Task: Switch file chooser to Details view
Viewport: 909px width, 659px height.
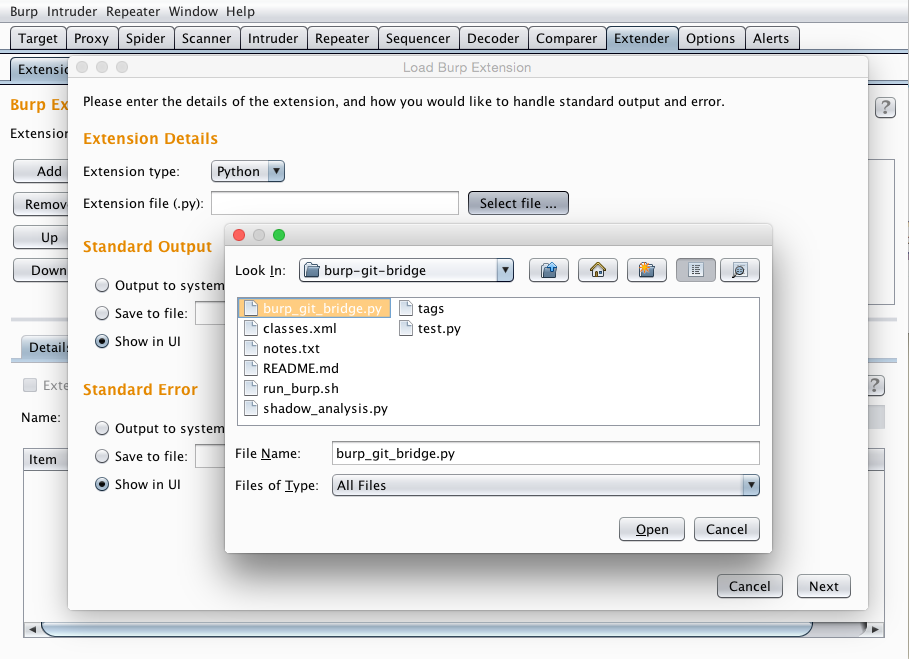Action: (740, 270)
